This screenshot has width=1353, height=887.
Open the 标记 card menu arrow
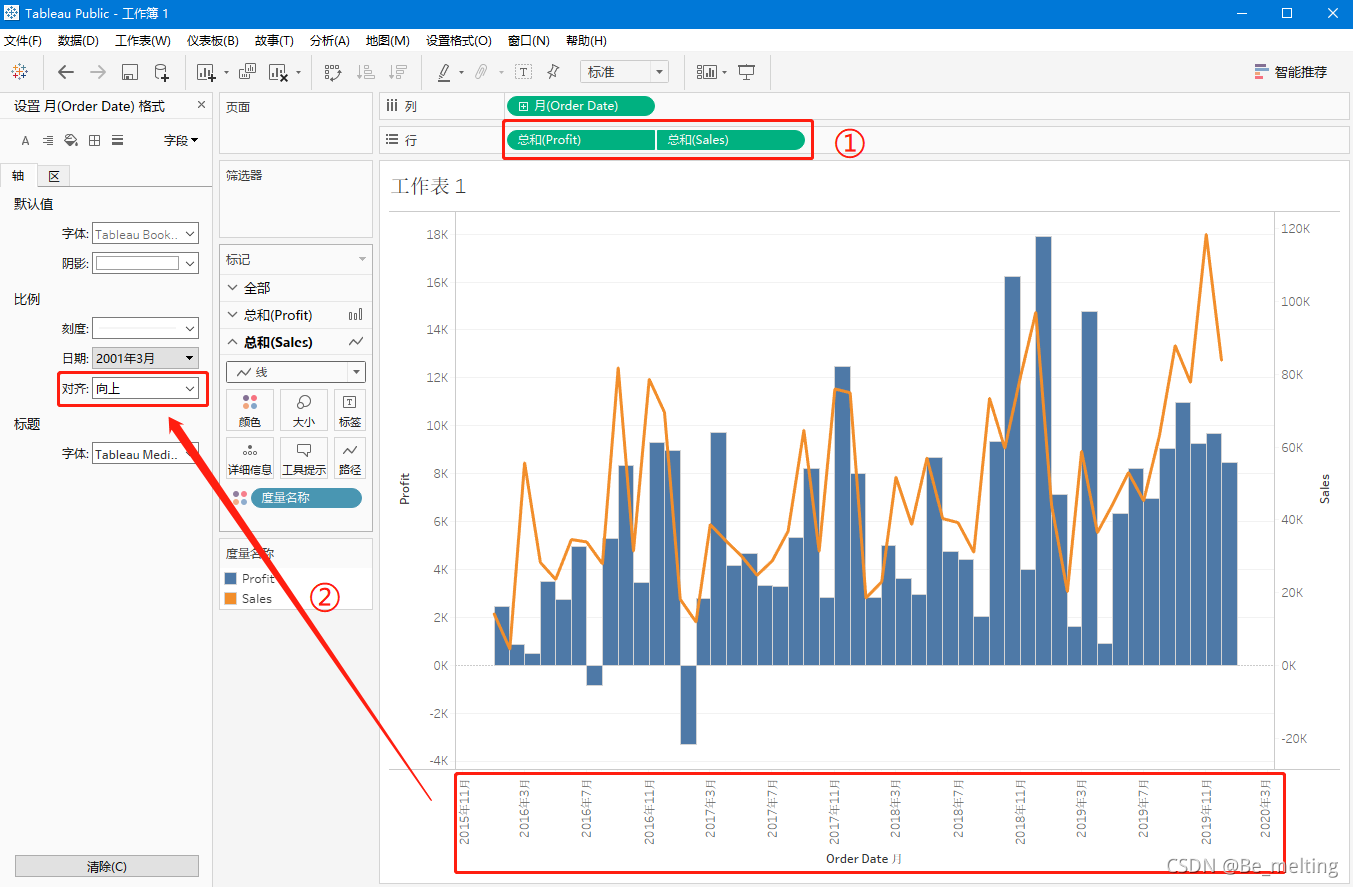[362, 259]
